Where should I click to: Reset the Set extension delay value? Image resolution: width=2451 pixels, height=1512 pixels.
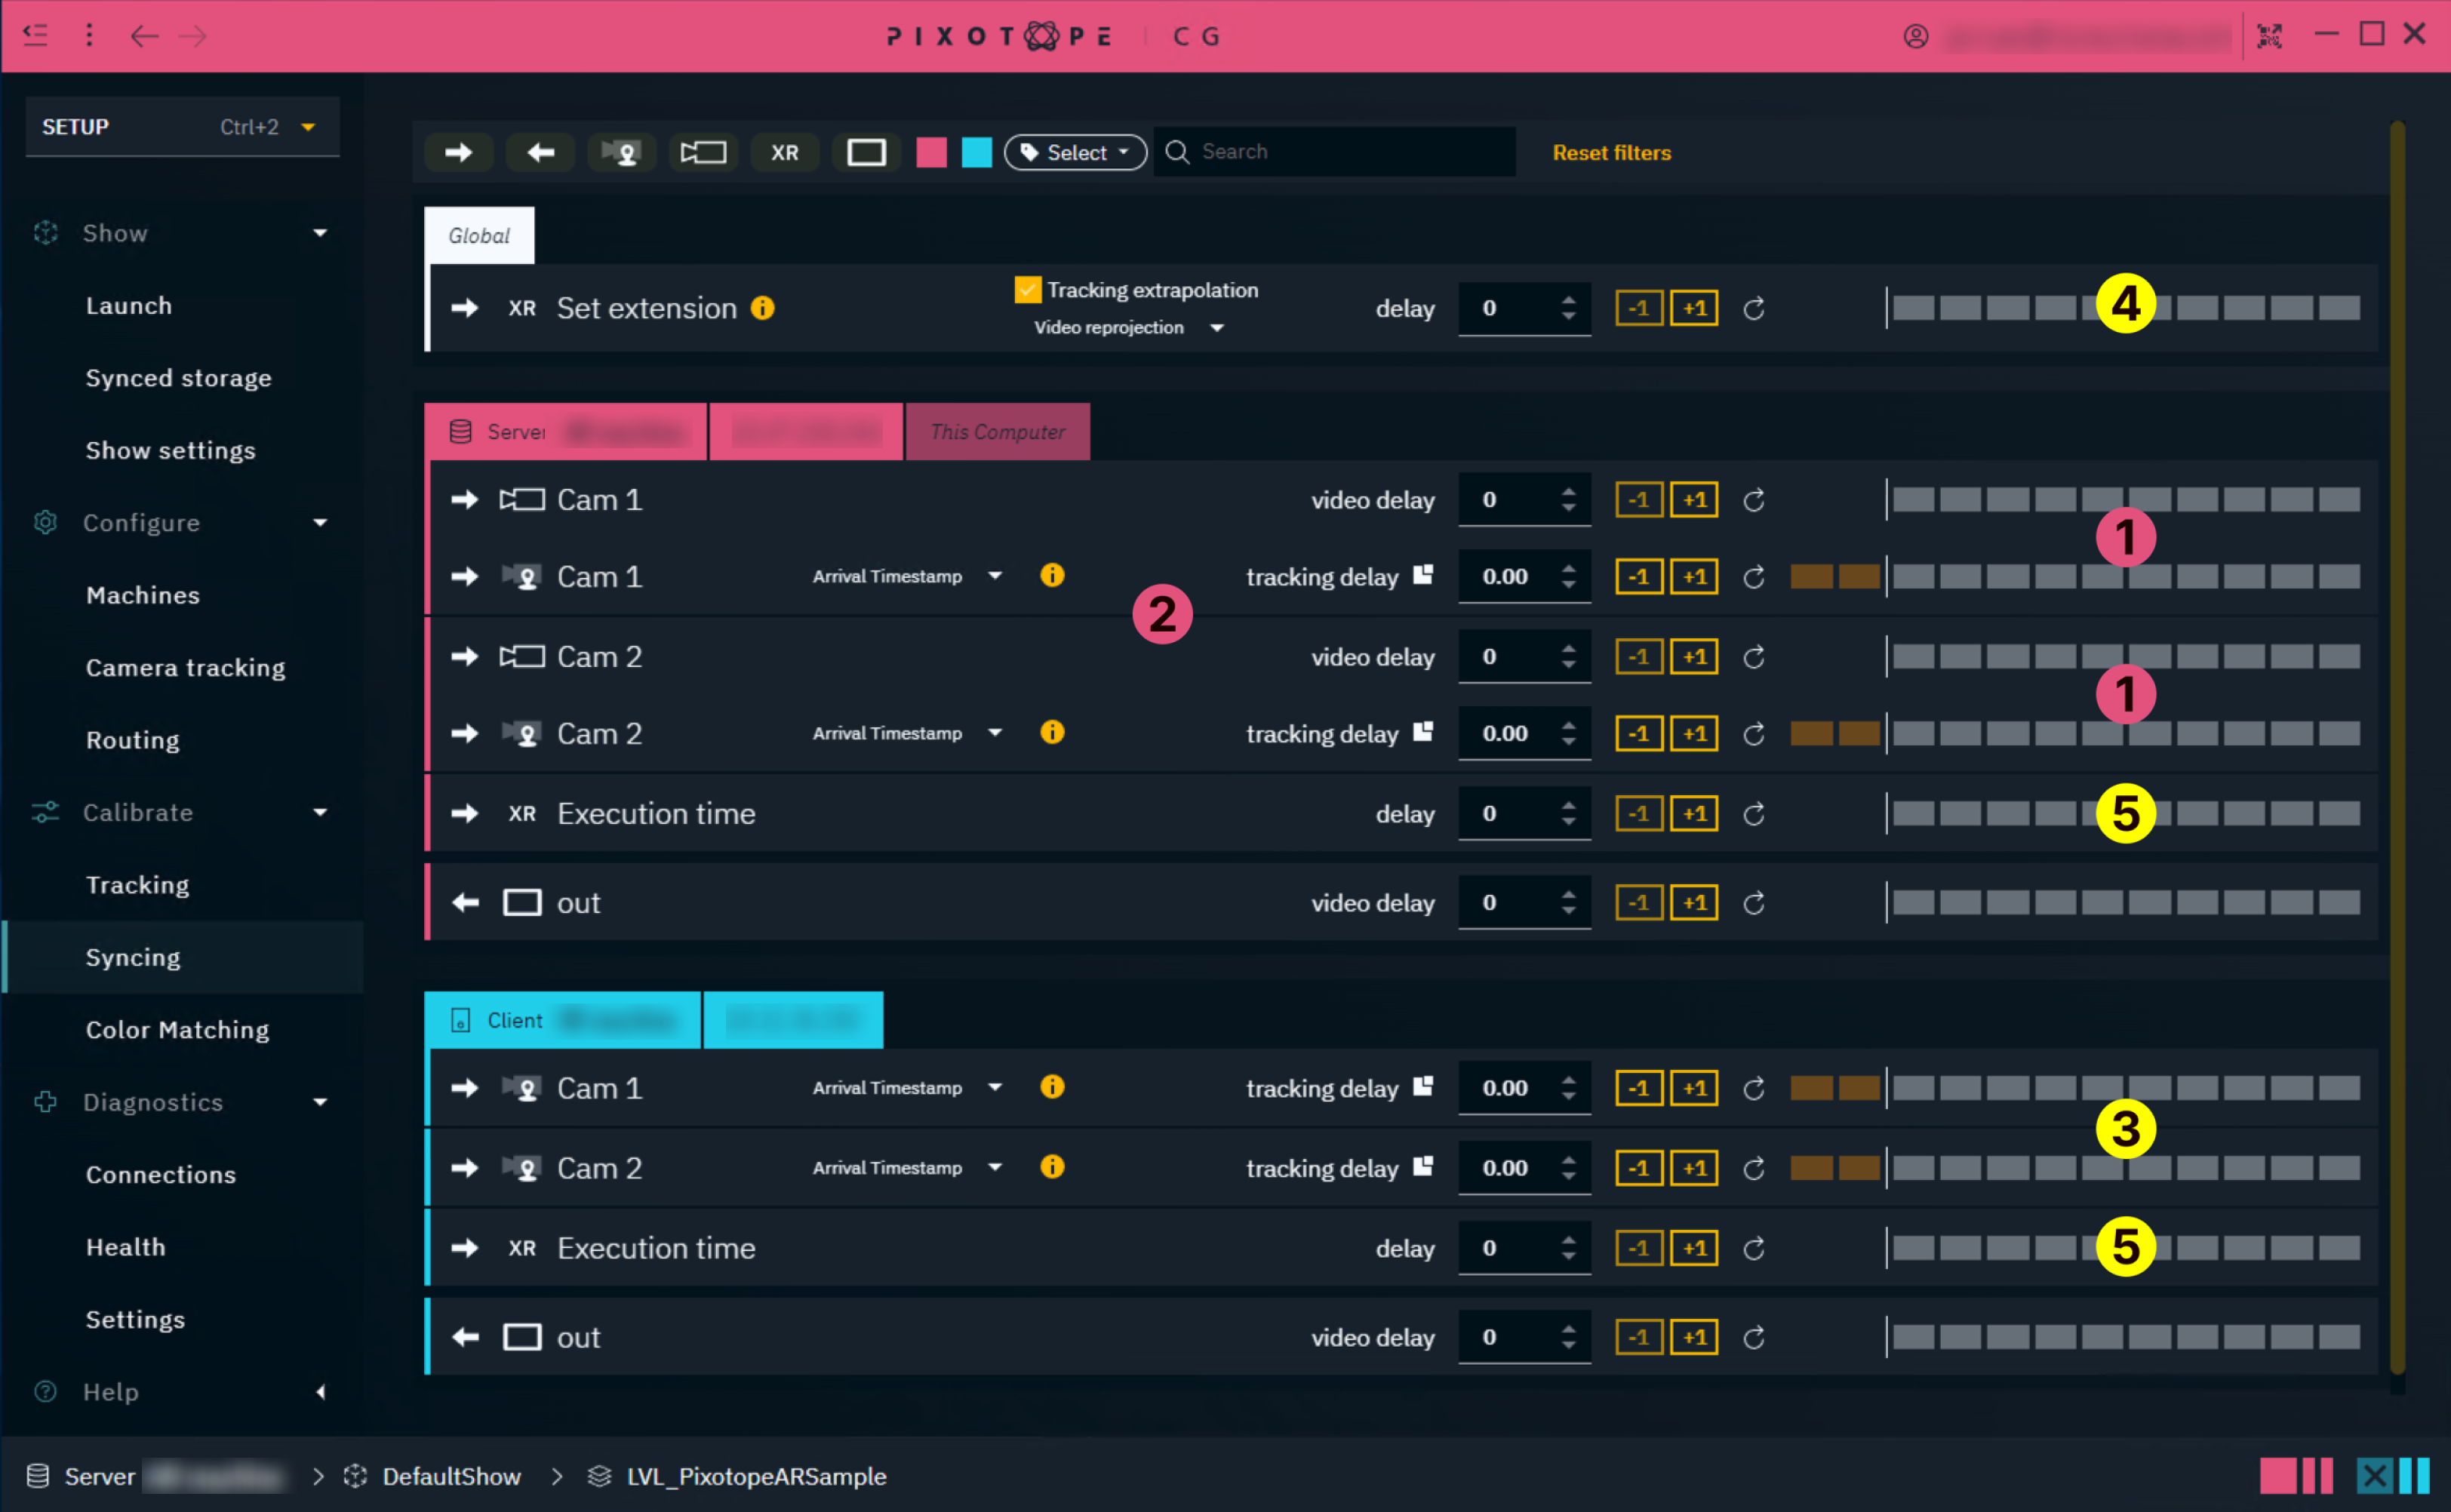[1753, 308]
